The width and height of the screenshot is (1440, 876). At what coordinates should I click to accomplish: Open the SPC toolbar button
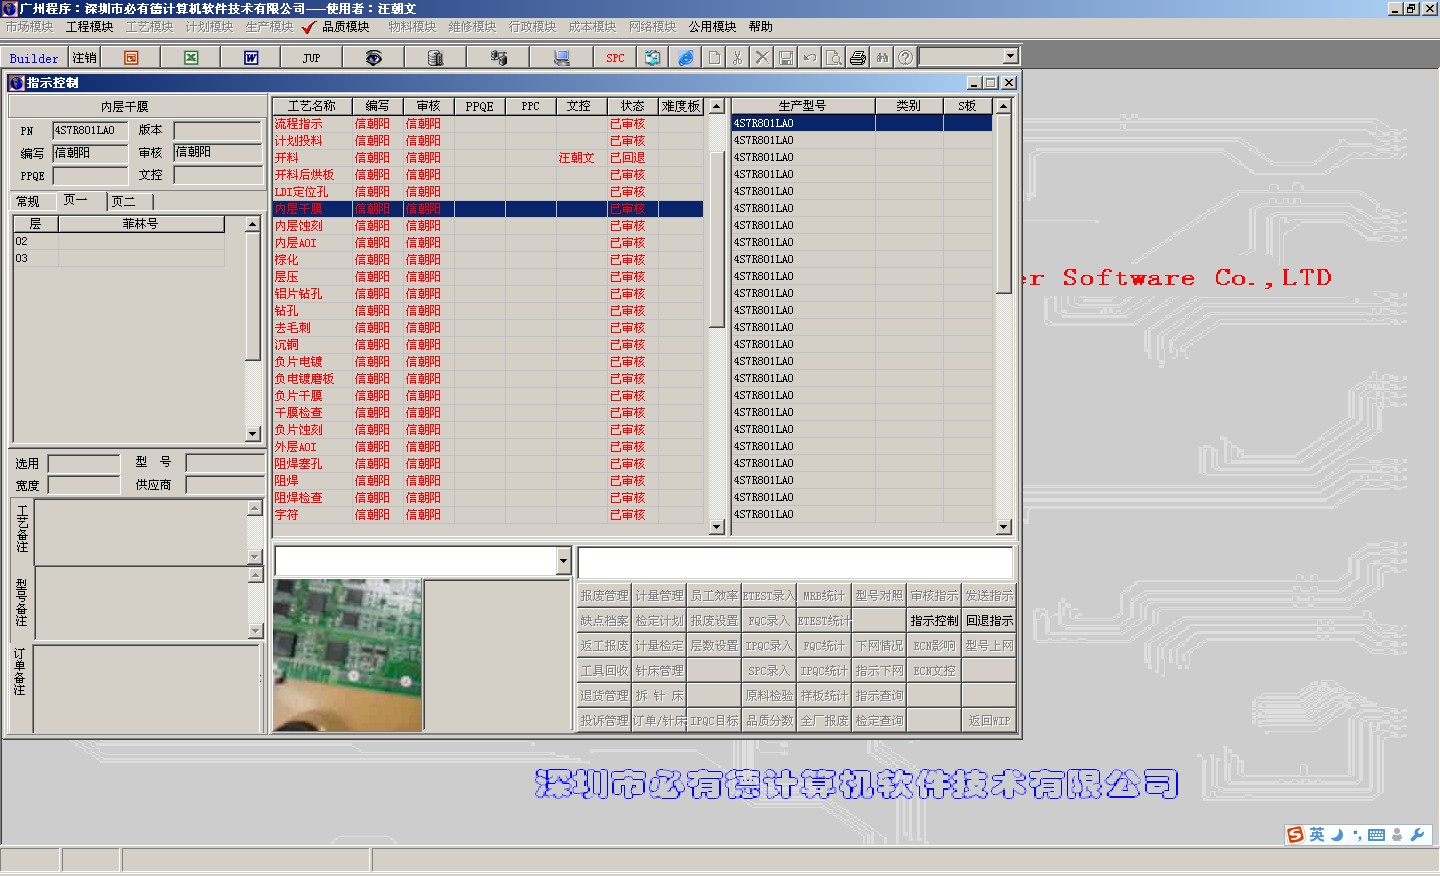pos(615,58)
